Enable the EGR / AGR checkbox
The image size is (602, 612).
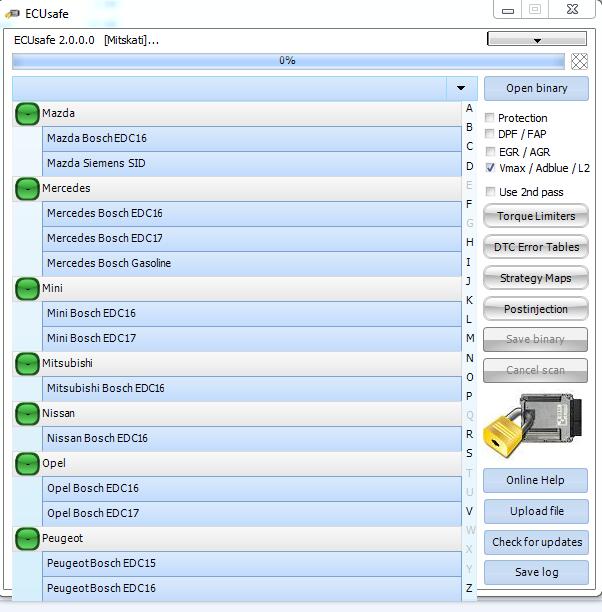pos(490,151)
